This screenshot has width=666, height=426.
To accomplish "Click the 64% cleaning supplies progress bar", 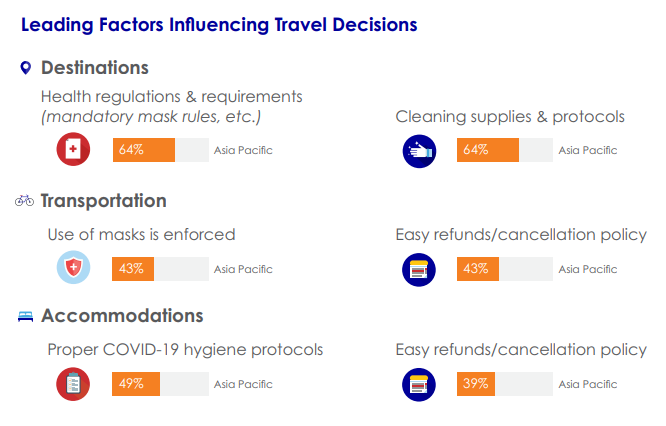I will pos(505,150).
